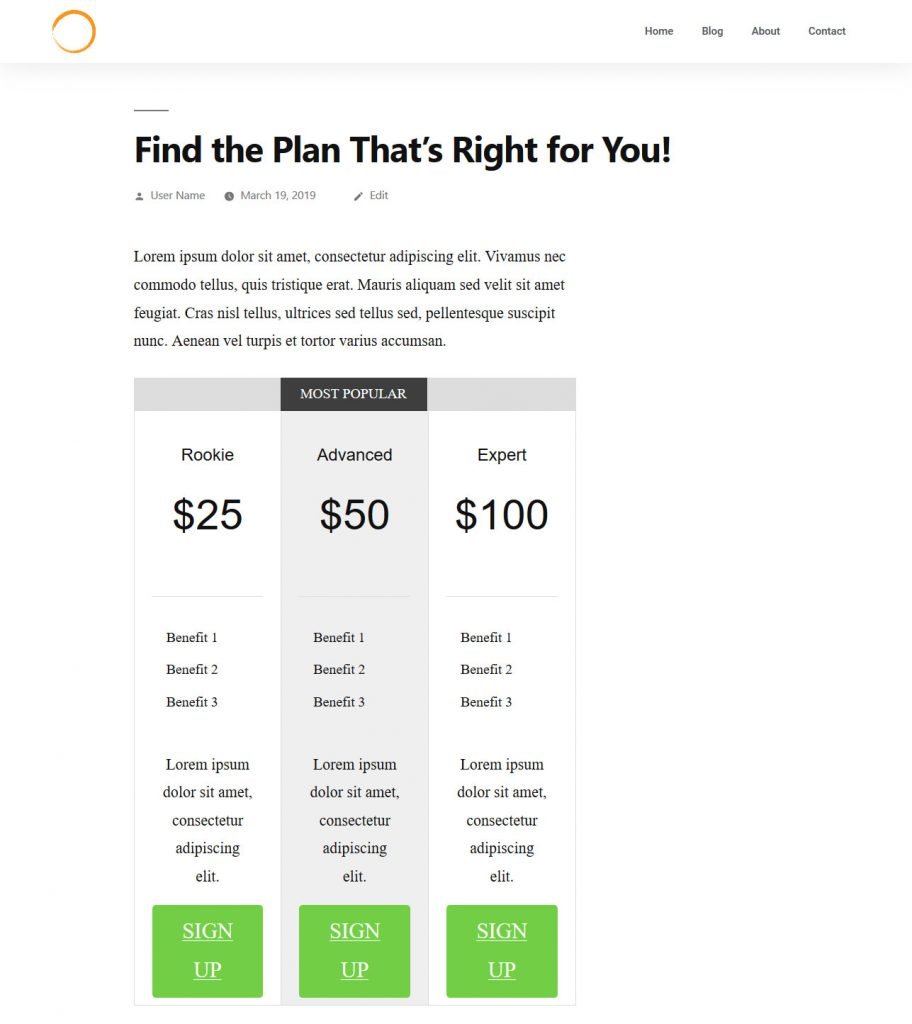Click the orange circle site logo
This screenshot has height=1024, width=912.
(x=73, y=31)
